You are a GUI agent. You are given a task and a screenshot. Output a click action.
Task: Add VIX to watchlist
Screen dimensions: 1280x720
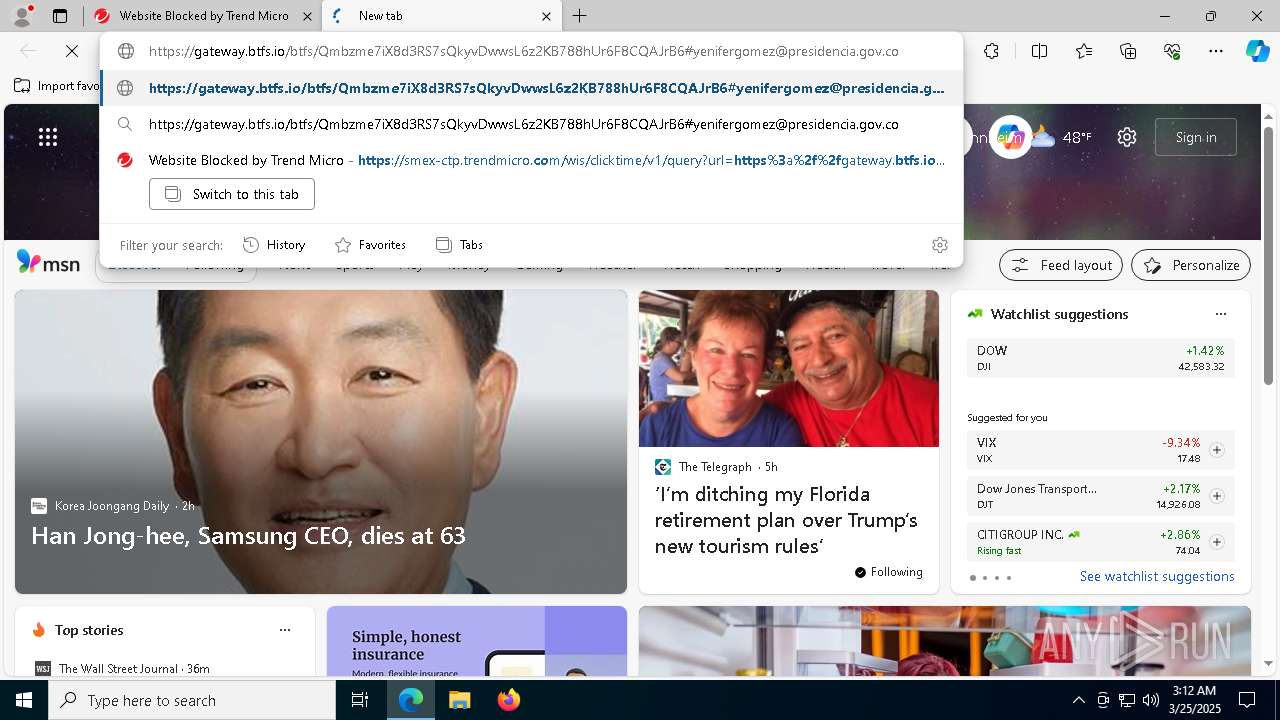tap(1217, 450)
